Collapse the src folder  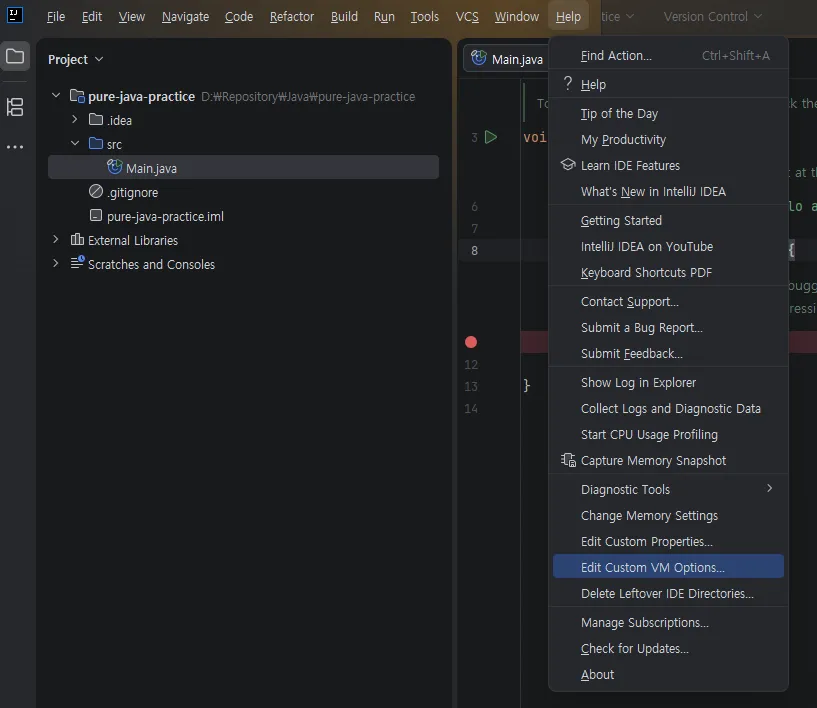pos(75,143)
